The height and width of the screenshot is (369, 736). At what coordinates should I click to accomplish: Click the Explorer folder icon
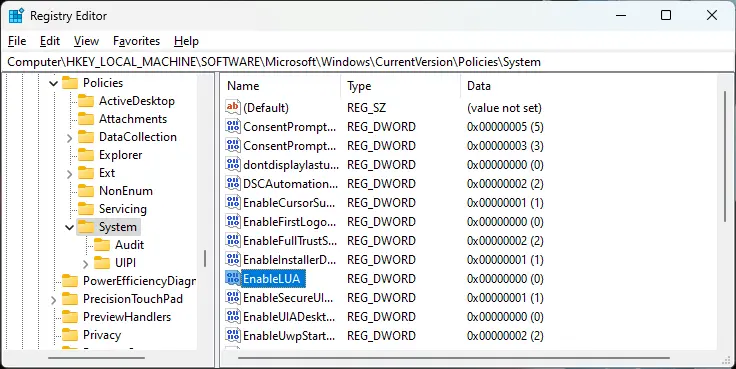[86, 155]
